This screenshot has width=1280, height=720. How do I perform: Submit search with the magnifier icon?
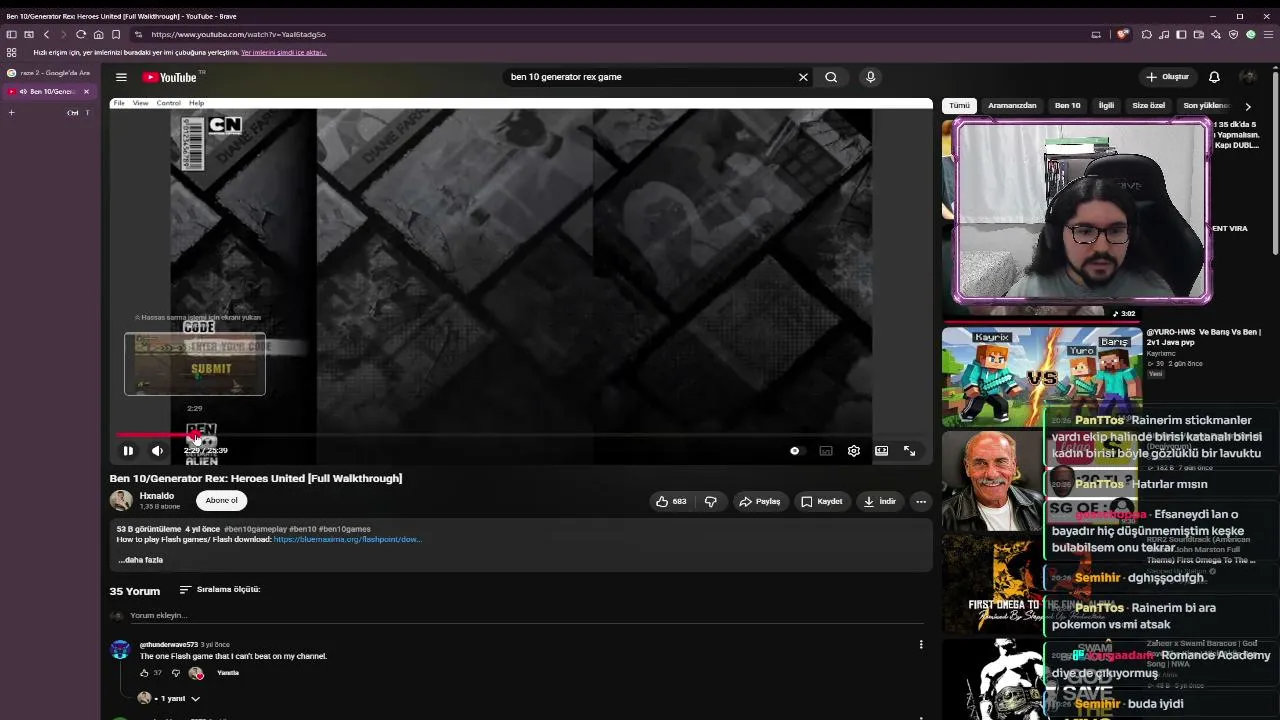click(831, 77)
